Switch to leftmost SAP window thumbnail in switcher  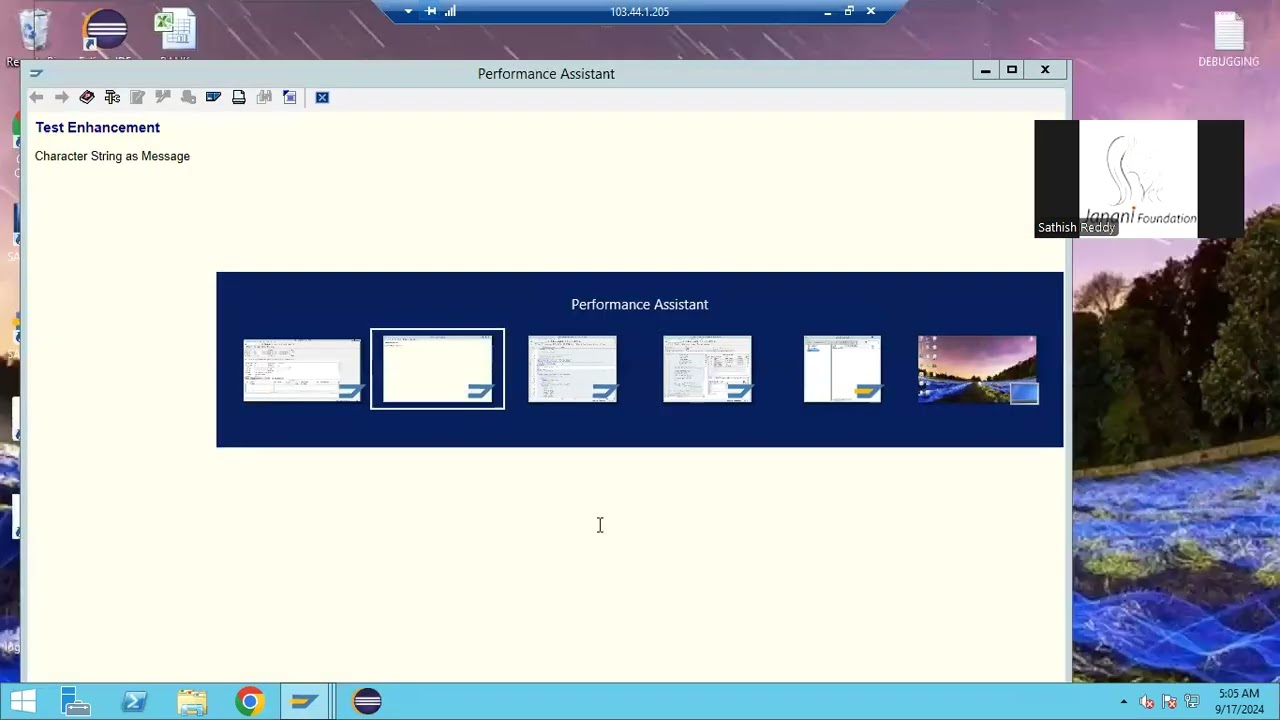302,370
